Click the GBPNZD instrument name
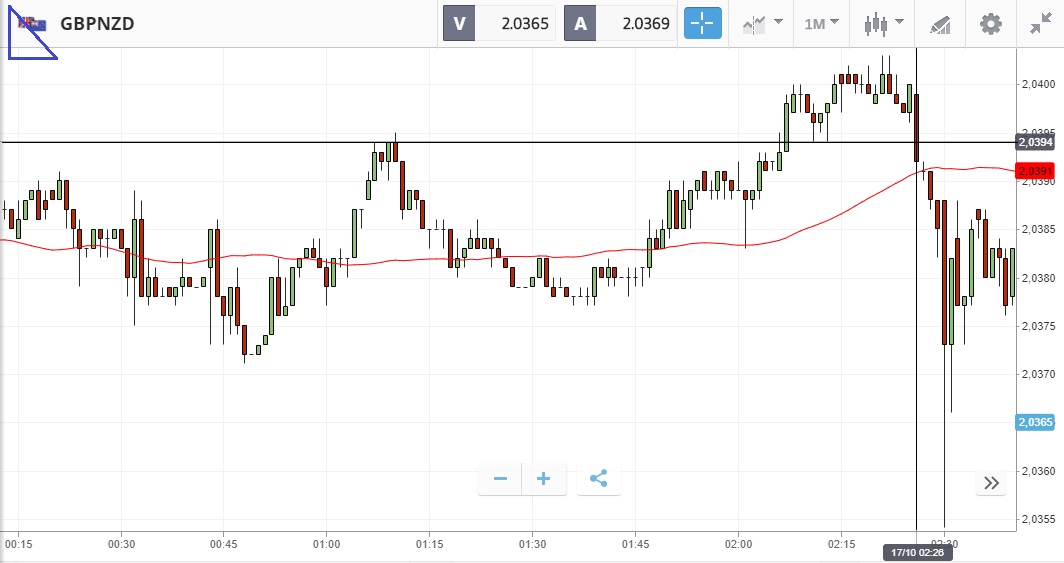Image resolution: width=1064 pixels, height=563 pixels. coord(97,23)
